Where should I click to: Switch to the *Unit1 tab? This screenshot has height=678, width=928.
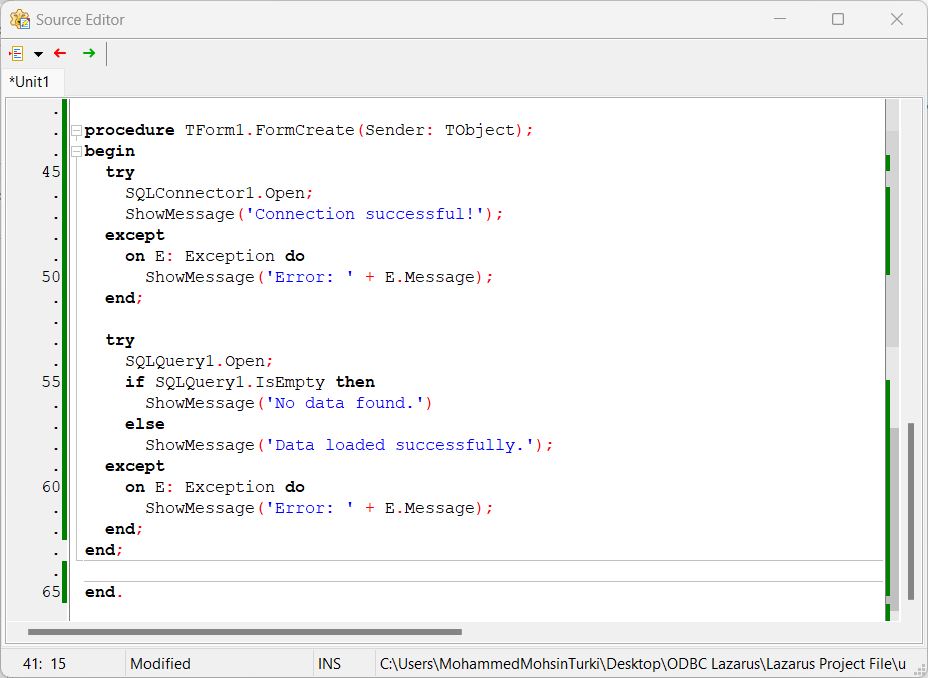point(30,82)
